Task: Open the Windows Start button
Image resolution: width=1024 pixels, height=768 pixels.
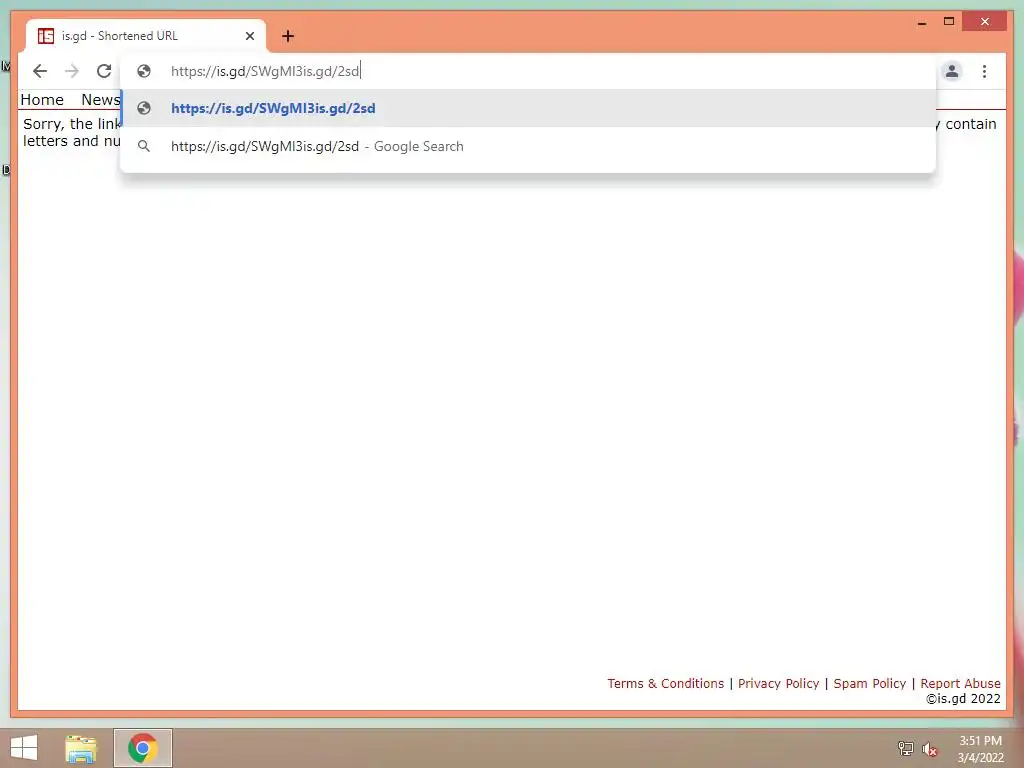Action: (x=24, y=748)
